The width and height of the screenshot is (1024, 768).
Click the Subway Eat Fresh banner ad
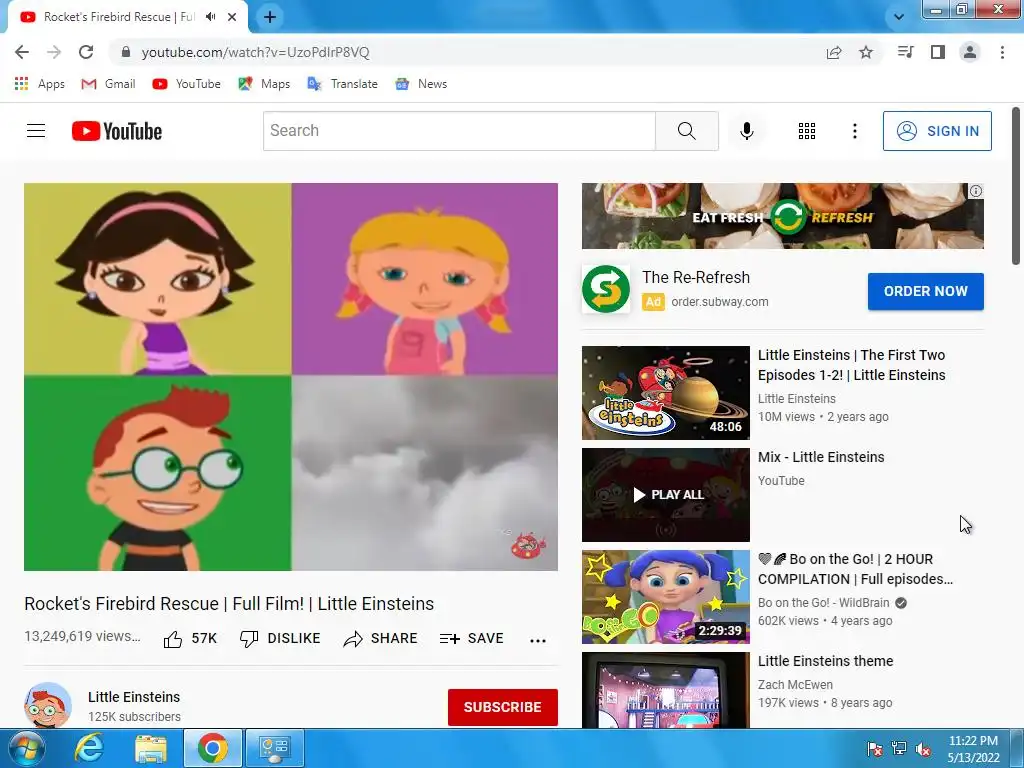tap(782, 216)
